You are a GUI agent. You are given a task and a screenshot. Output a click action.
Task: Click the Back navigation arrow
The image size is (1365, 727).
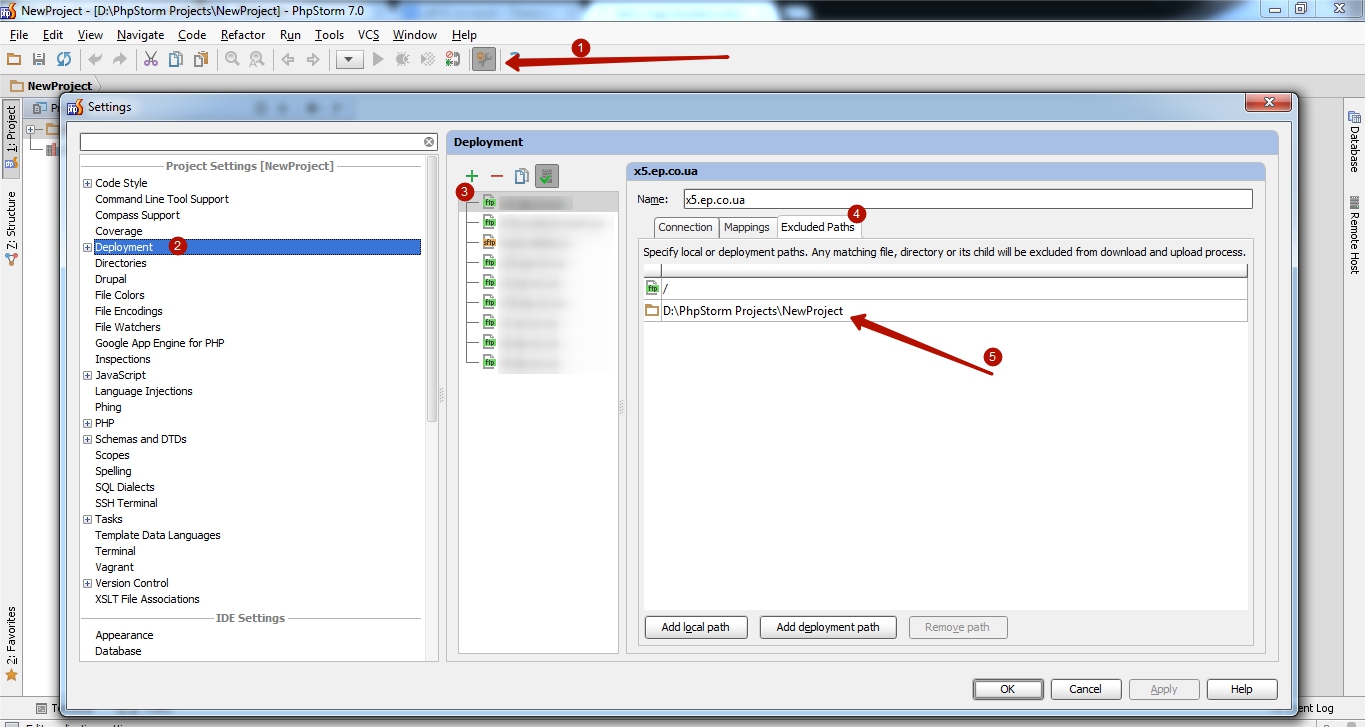(x=288, y=59)
